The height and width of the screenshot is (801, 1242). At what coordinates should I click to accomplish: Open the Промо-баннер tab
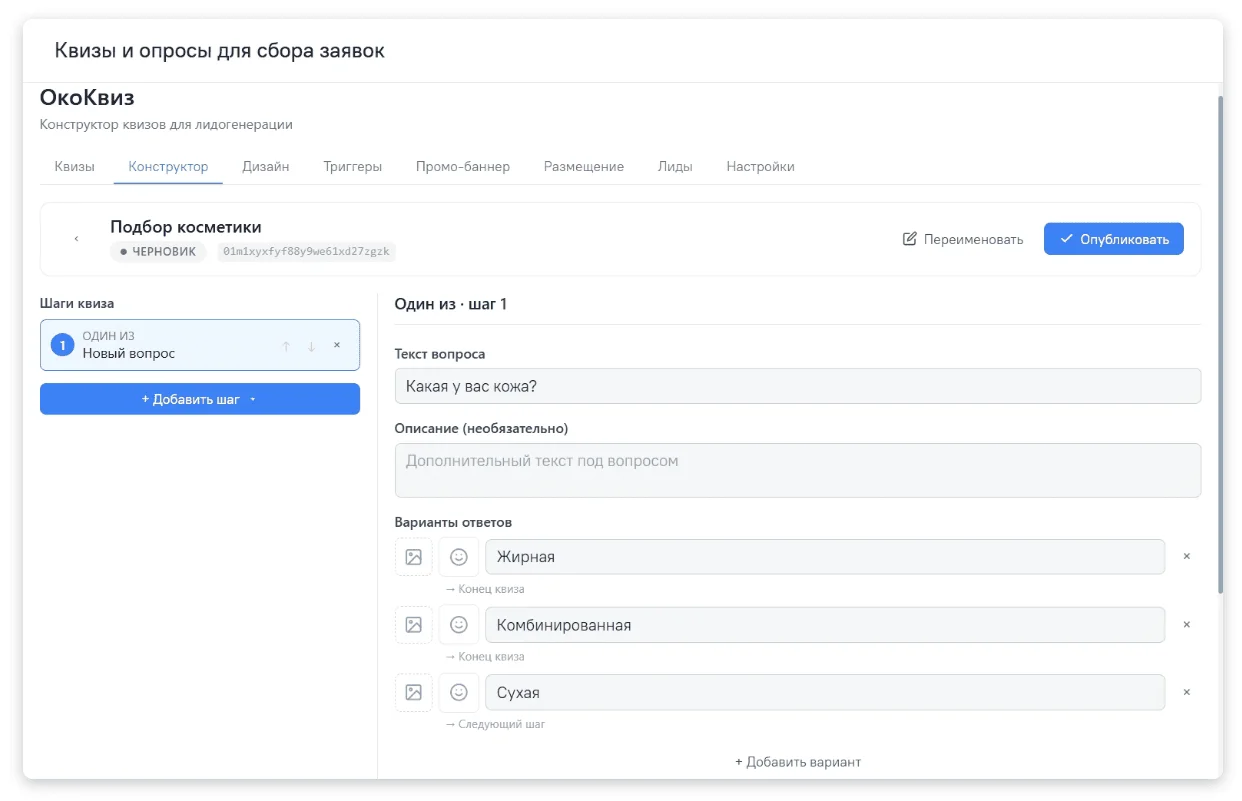pos(463,167)
